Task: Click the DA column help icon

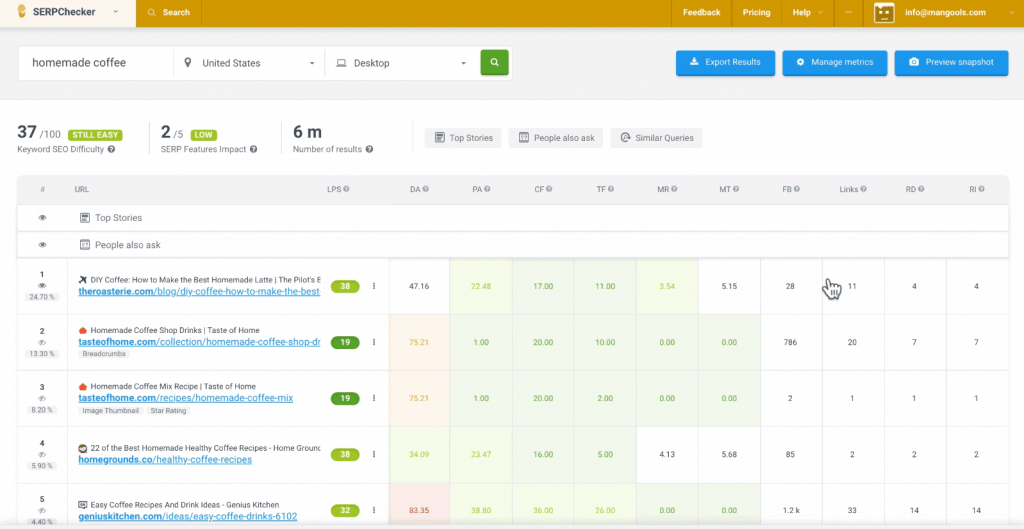Action: 425,189
